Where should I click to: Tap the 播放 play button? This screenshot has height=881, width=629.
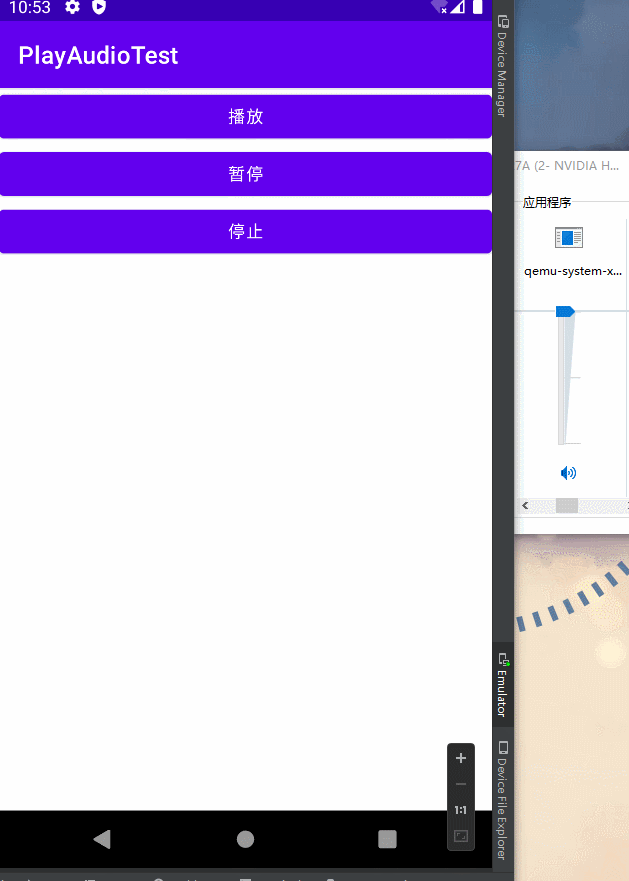[246, 116]
